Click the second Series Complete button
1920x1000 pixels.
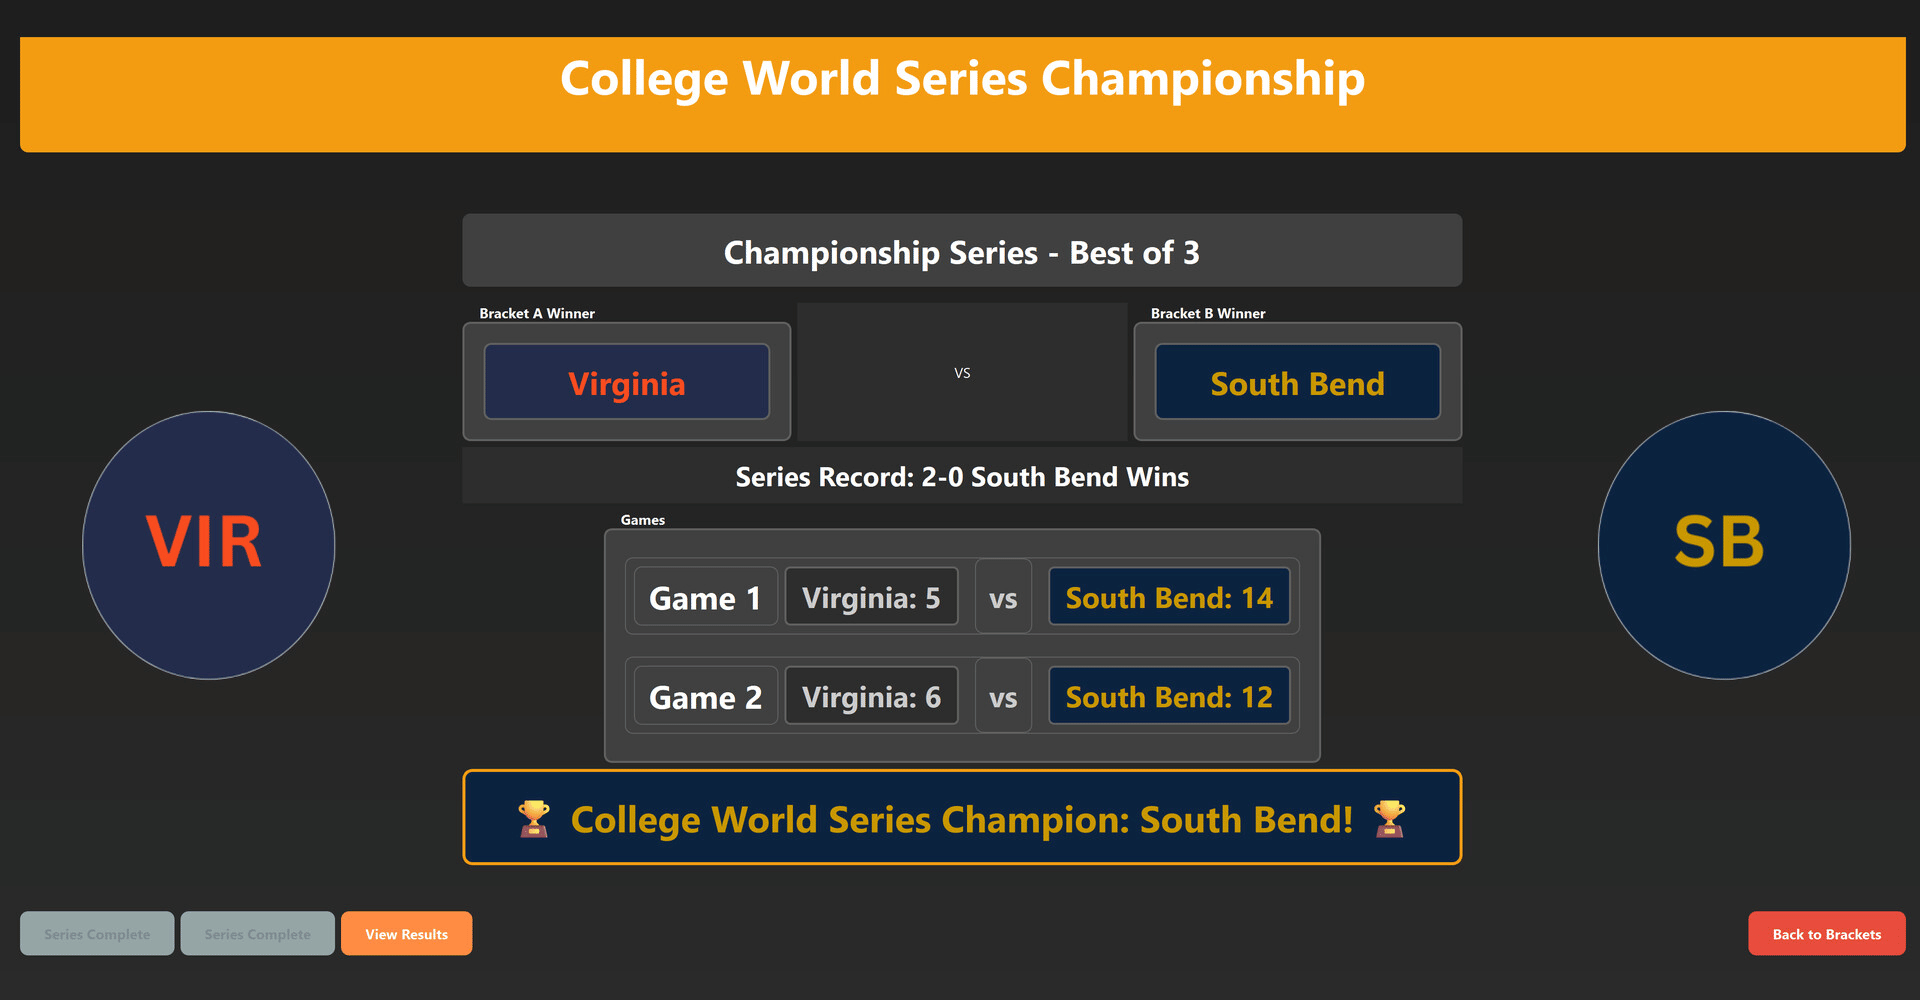pos(258,934)
